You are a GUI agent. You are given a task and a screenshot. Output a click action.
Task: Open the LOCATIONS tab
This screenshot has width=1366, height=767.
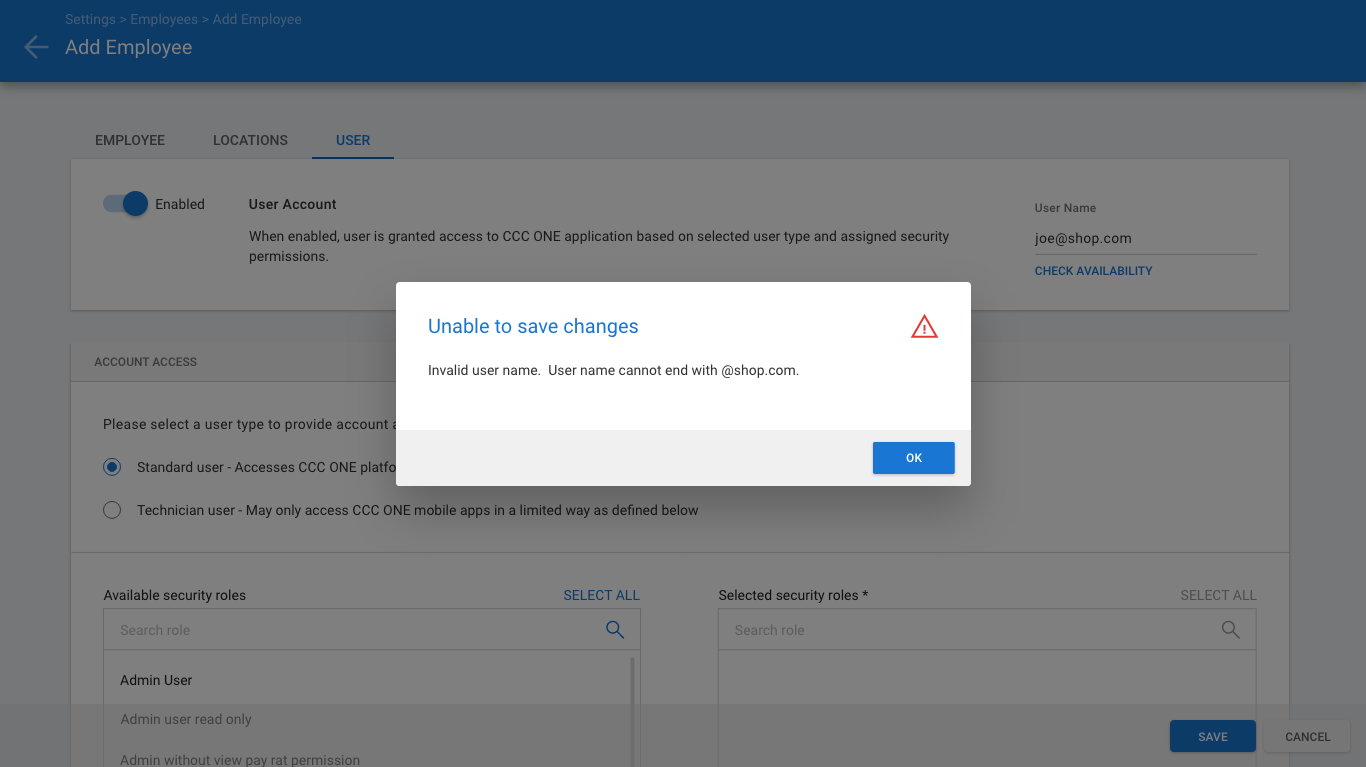[x=250, y=140]
